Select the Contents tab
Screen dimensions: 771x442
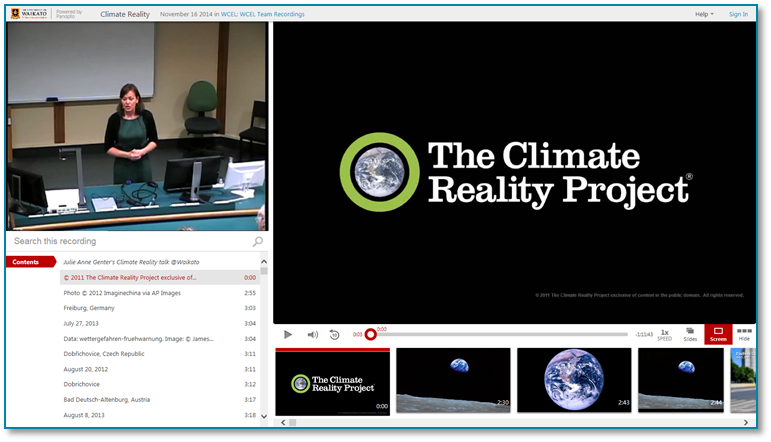30,262
